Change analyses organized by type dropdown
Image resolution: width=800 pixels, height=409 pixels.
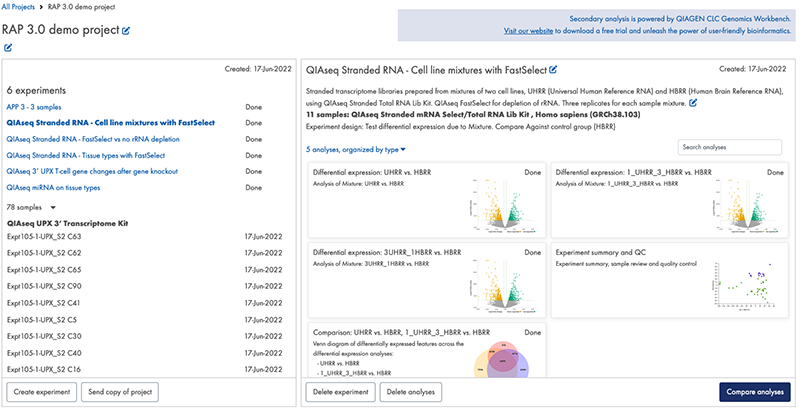coord(356,150)
